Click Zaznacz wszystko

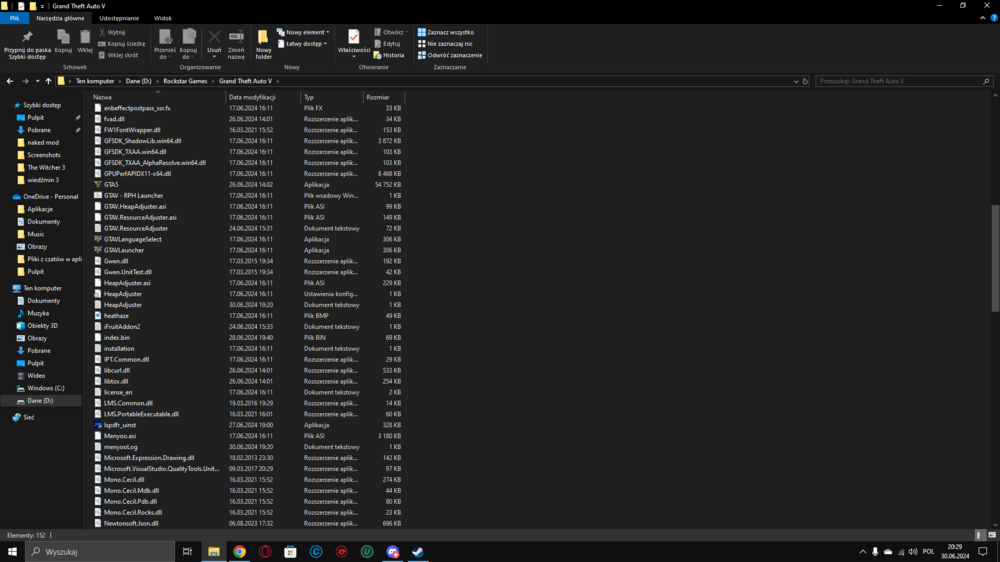[x=446, y=32]
